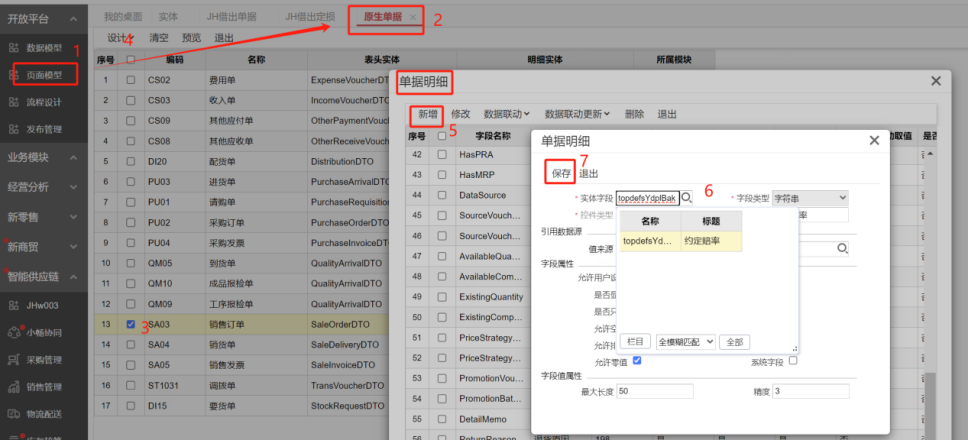The width and height of the screenshot is (968, 441).
Task: Click the 发布管理 sidebar icon
Action: click(14, 129)
